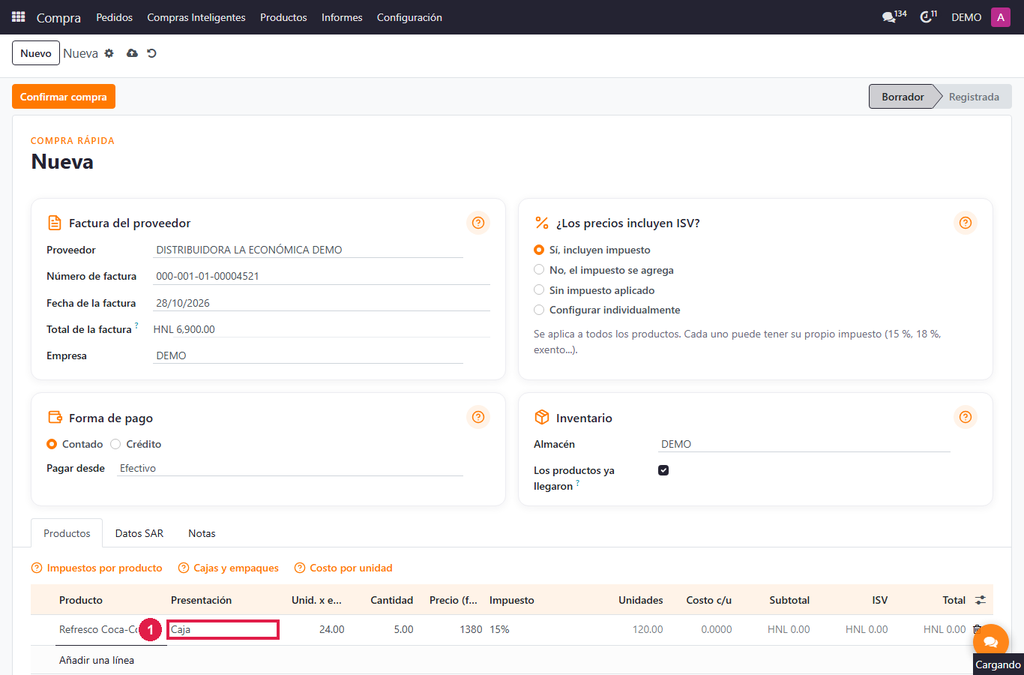
Task: Open the Costo por unidad help link
Action: (344, 568)
